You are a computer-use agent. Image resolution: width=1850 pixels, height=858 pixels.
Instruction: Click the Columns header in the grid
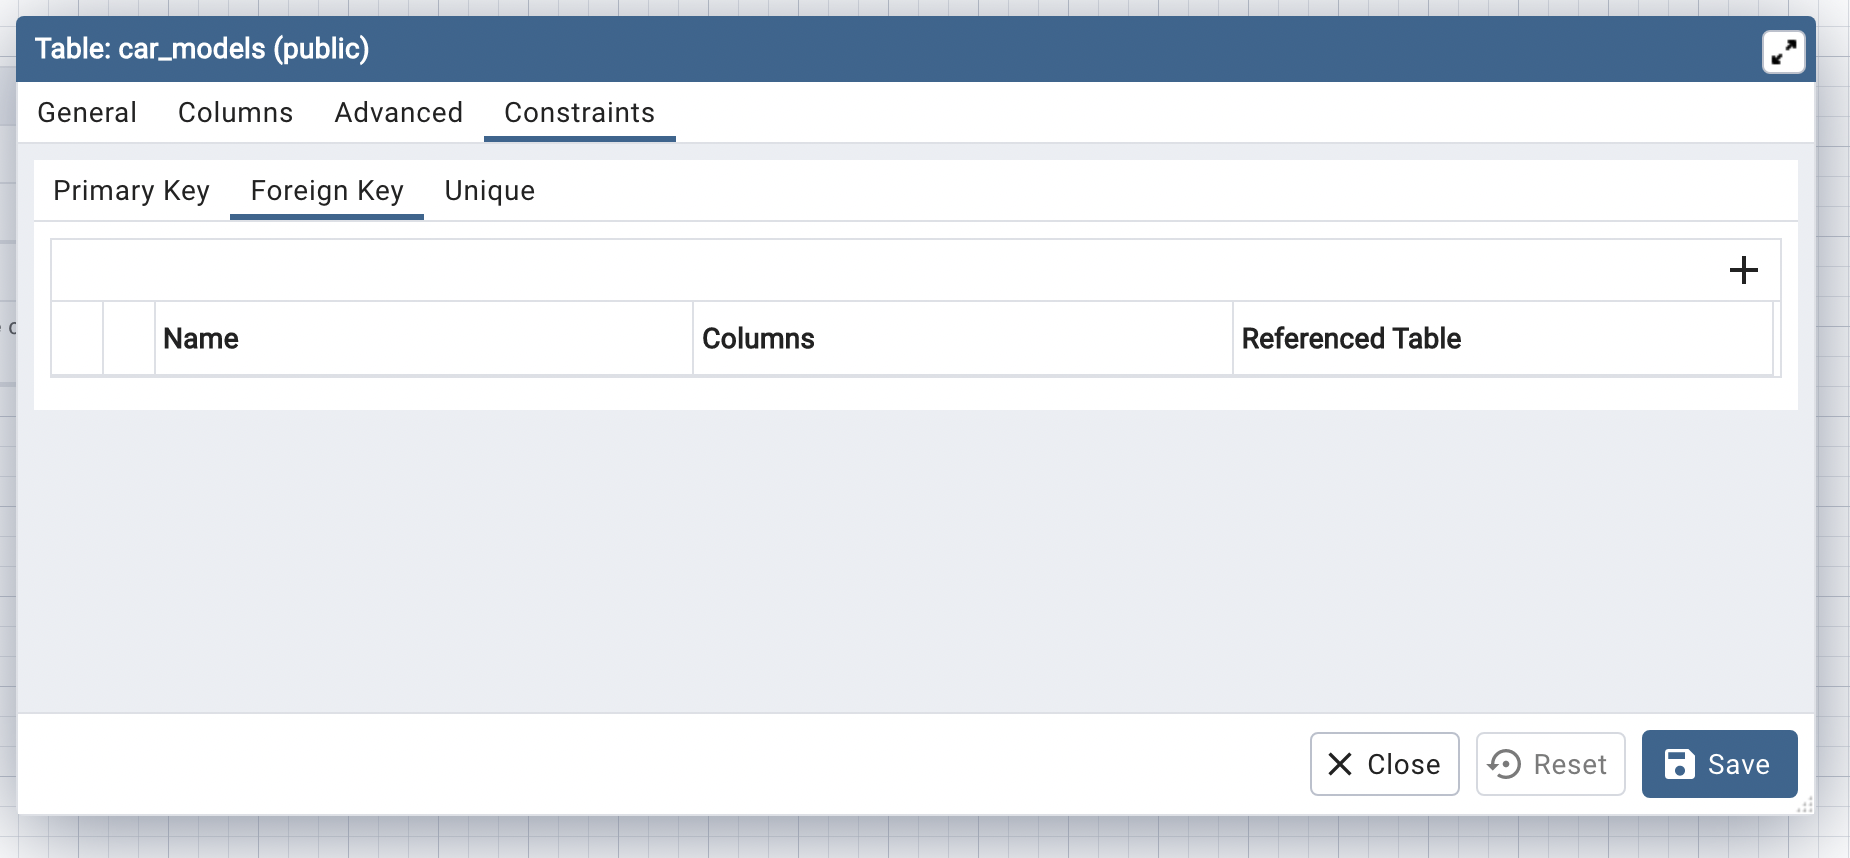[758, 339]
